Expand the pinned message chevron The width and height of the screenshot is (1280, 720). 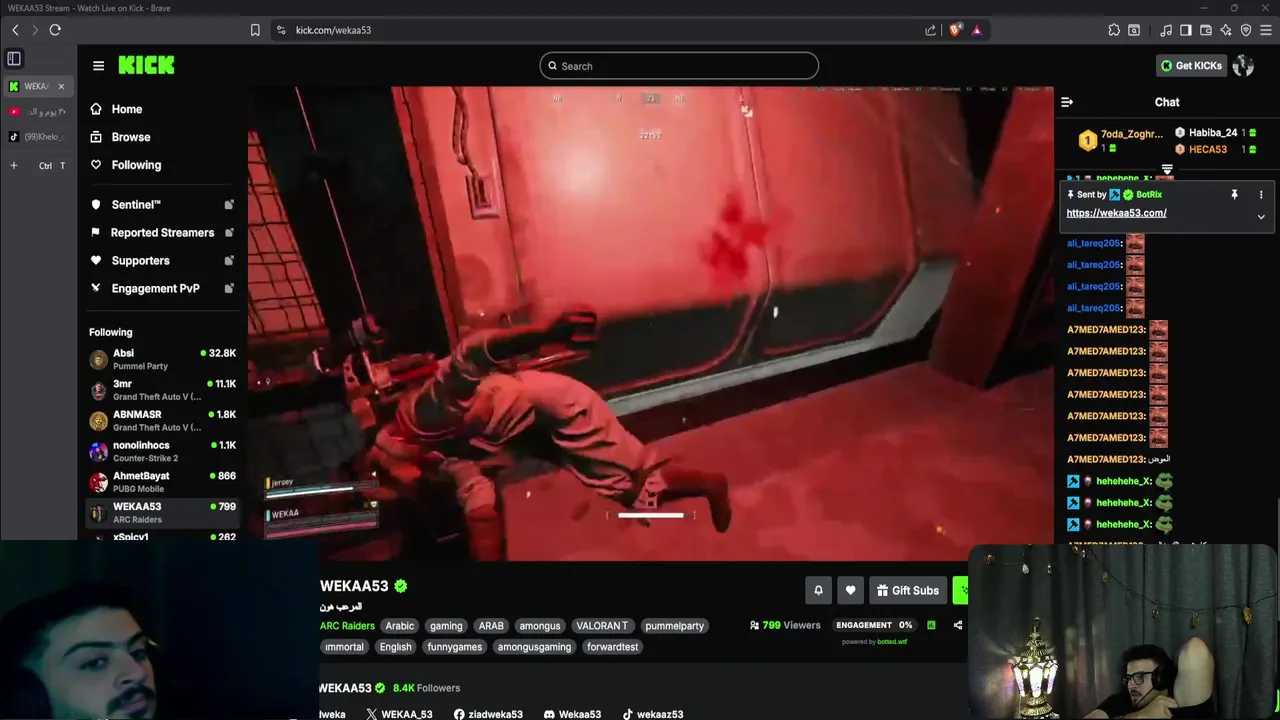coord(1261,217)
